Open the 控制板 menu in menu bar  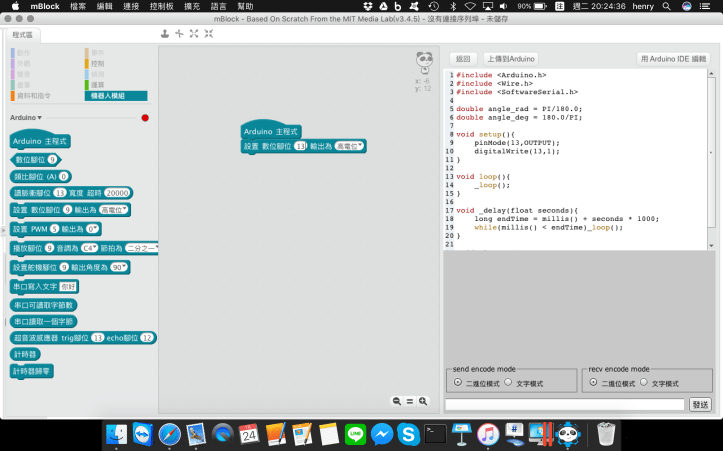[161, 6]
